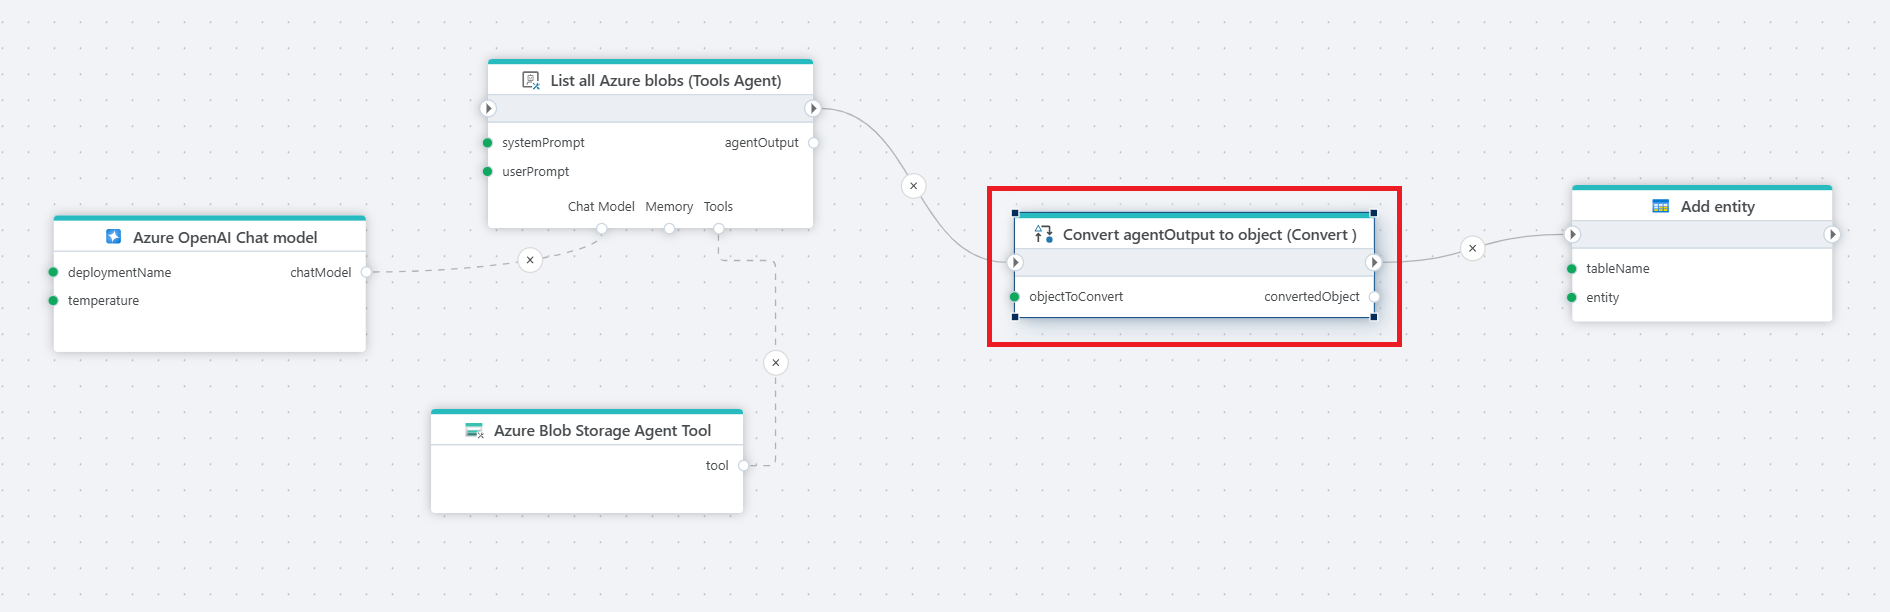Click the agentOutput output port
1890x612 pixels.
click(x=813, y=143)
